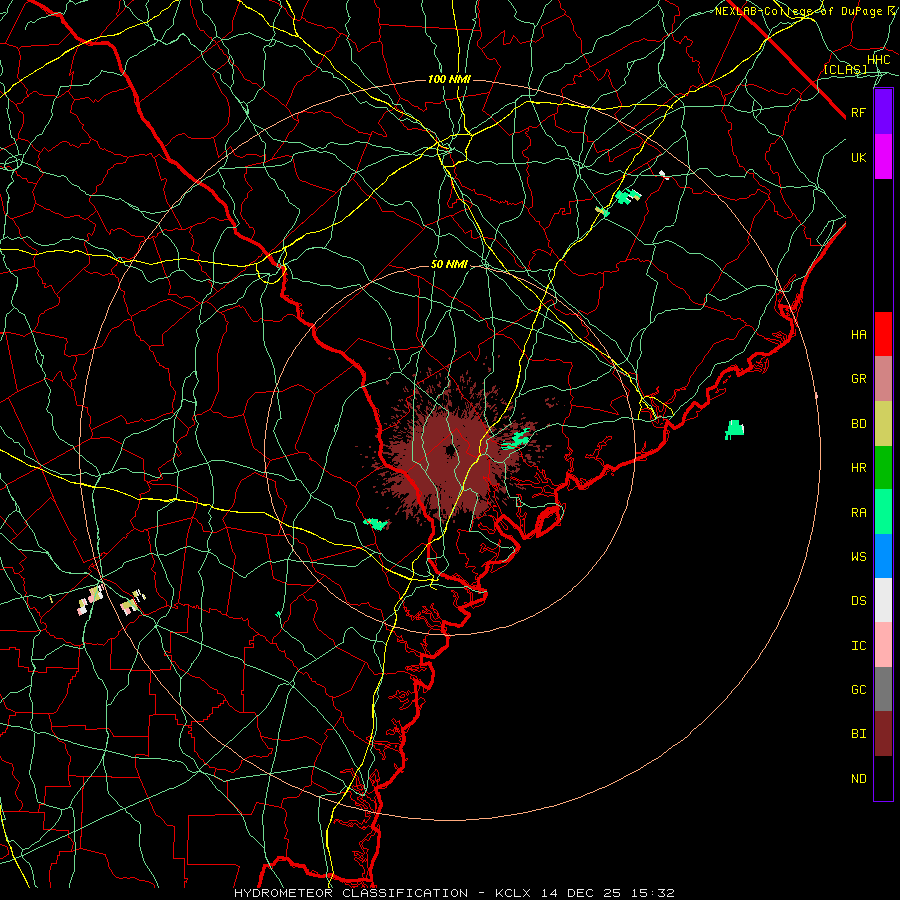
Task: Select the blue WS legend swatch
Action: point(883,556)
